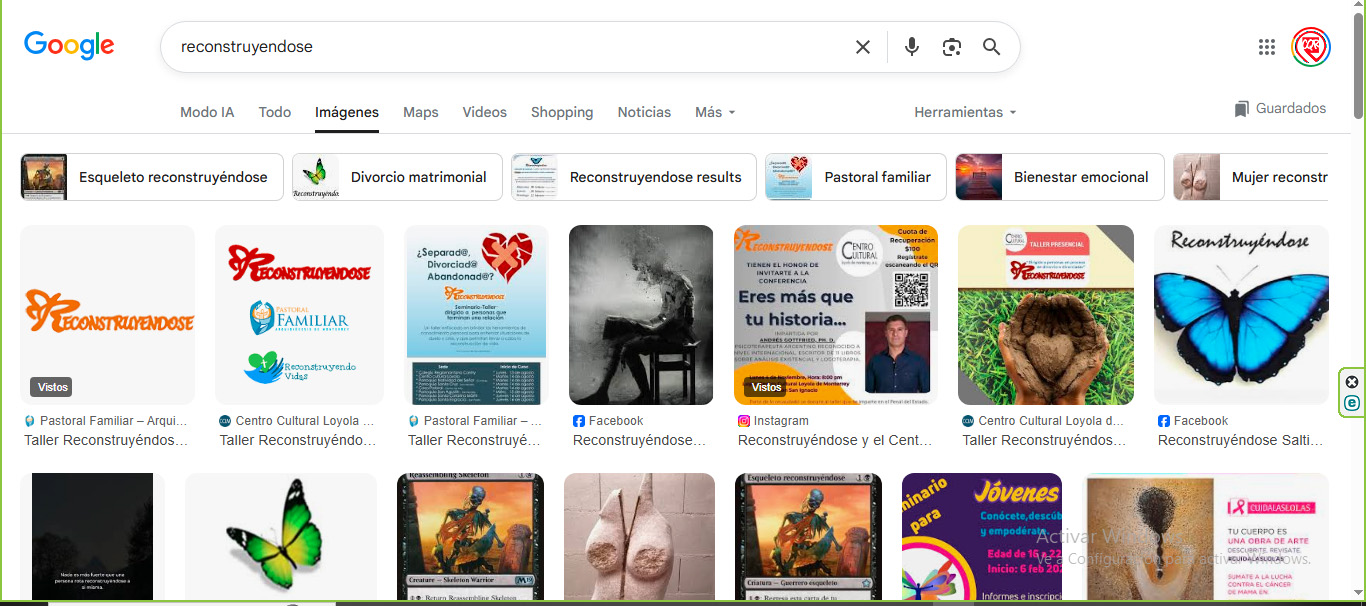Select the Esqueleto reconstruyéndose suggestion chip
The image size is (1366, 606).
(x=152, y=177)
